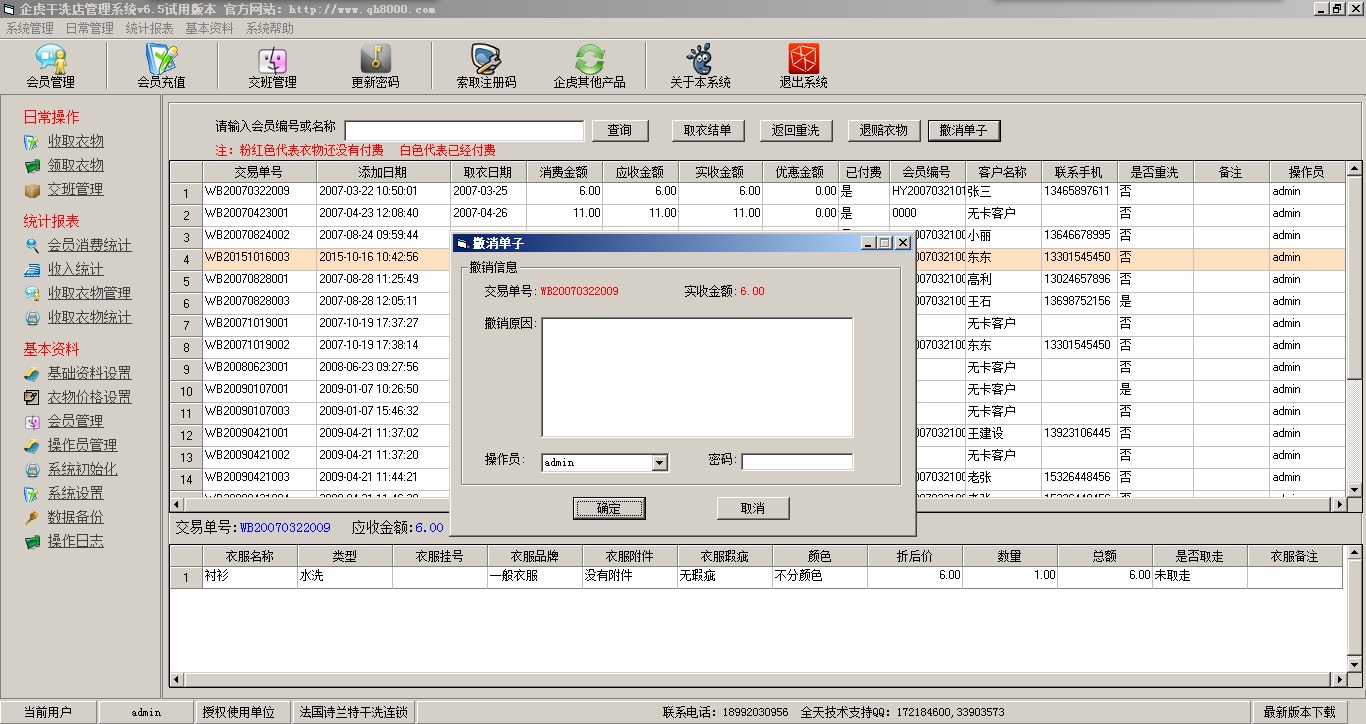Image resolution: width=1366 pixels, height=724 pixels.
Task: Click the 是否取走 column header
Action: coord(1199,556)
